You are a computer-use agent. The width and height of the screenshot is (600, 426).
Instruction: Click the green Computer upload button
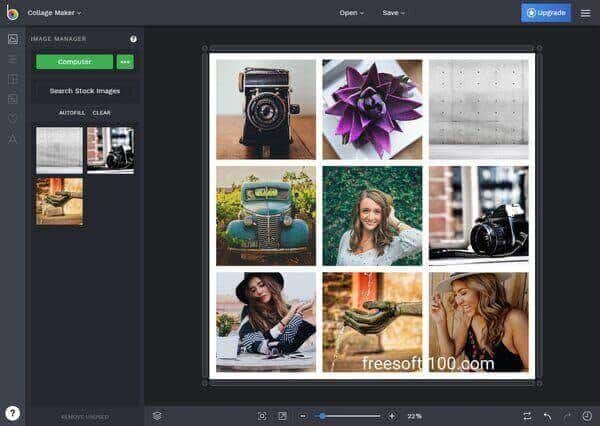click(74, 61)
